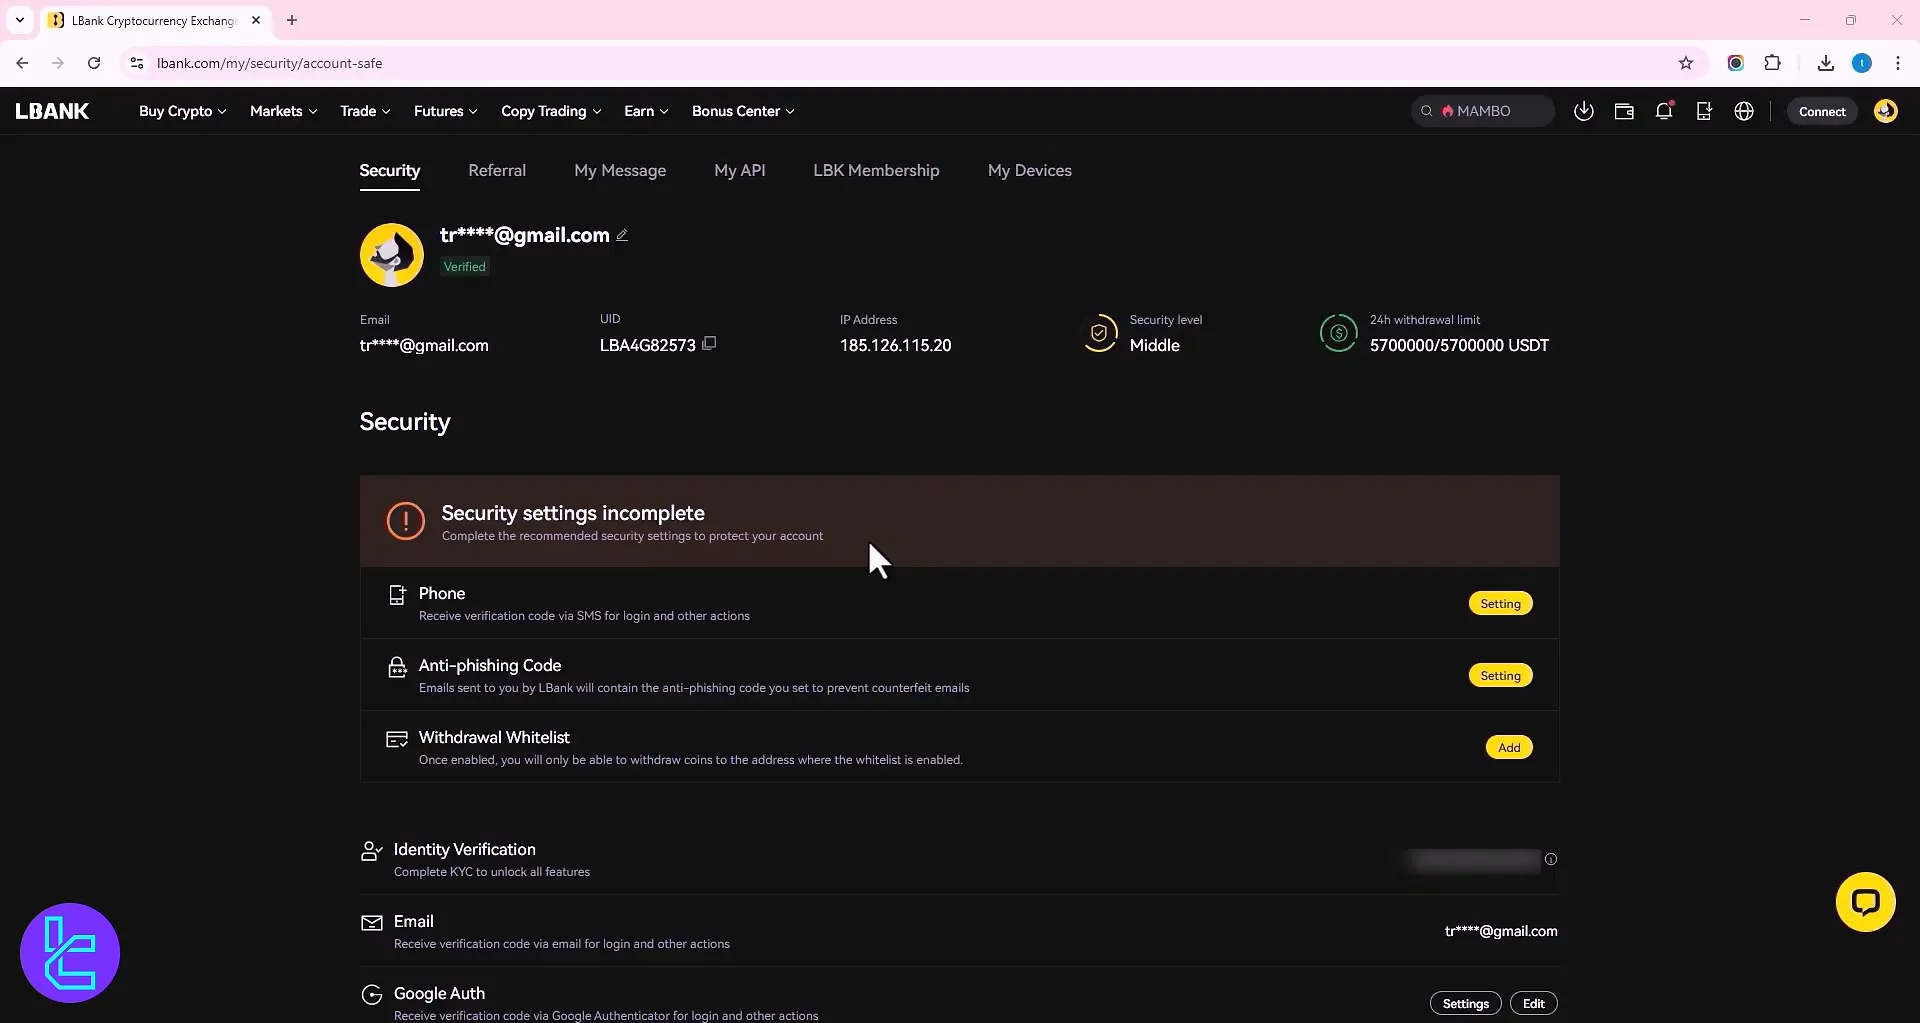
Task: Open the live chat support bubble
Action: click(1865, 902)
